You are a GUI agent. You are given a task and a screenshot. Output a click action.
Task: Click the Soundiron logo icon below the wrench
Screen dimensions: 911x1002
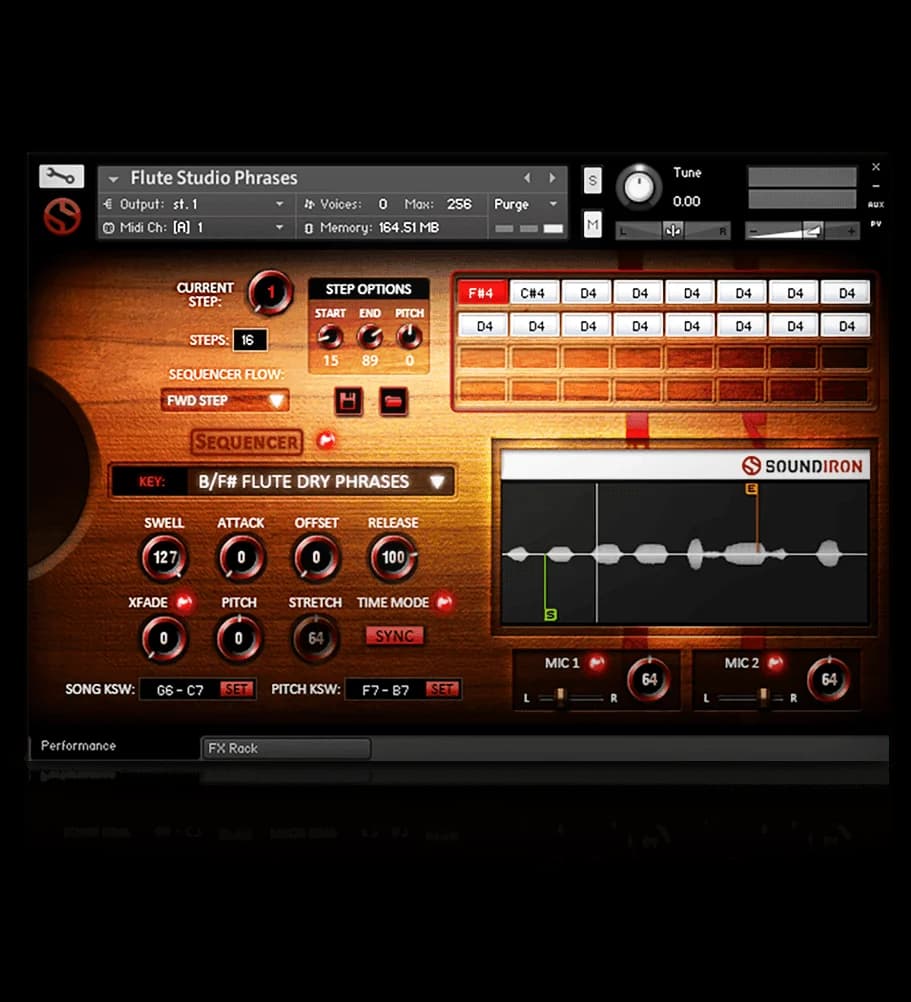[x=61, y=216]
